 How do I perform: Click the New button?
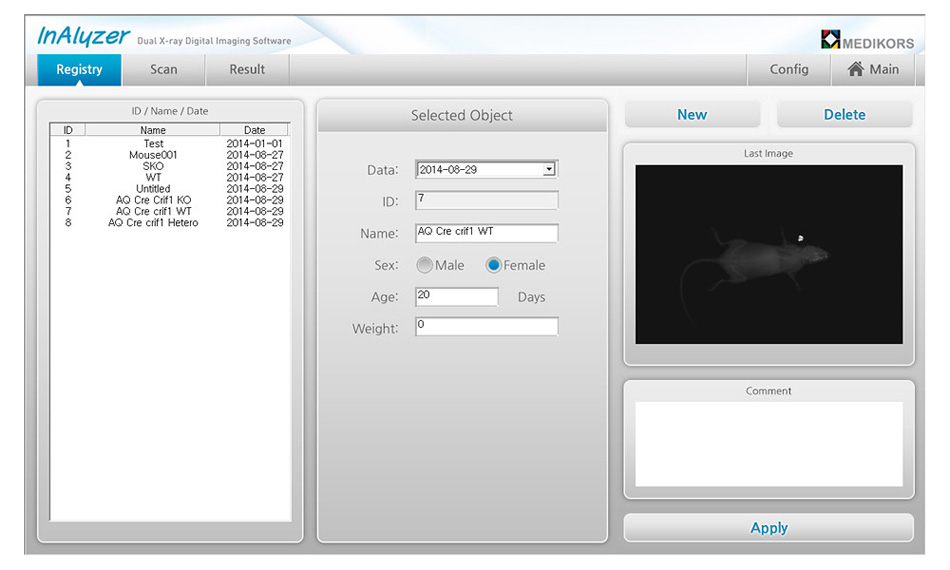pyautogui.click(x=692, y=114)
